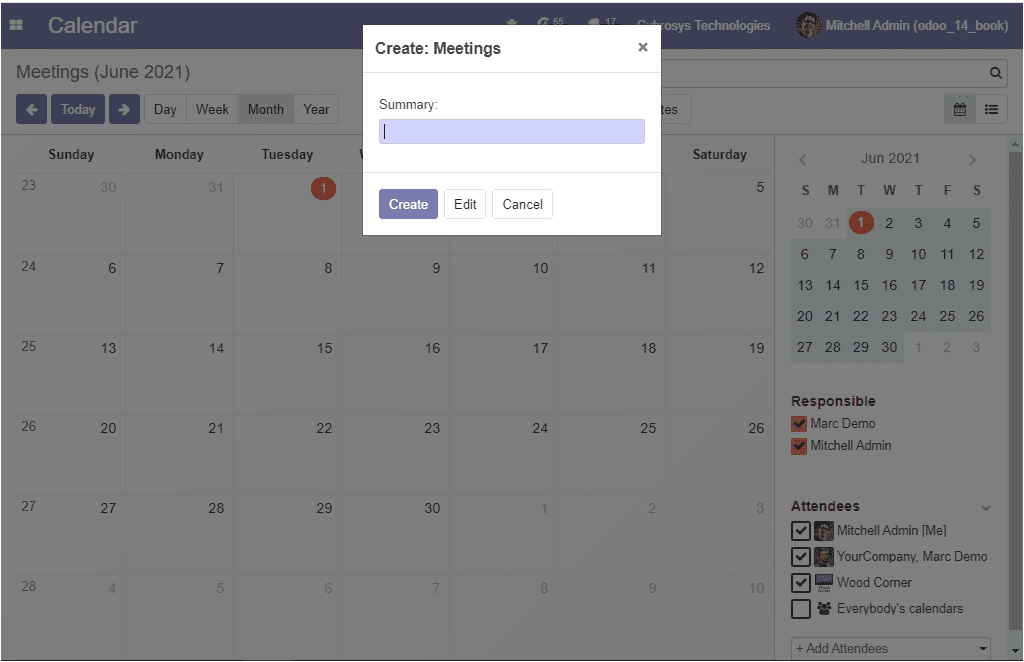Toggle Wood Corner attendee checkbox
The image size is (1024, 662).
click(801, 583)
